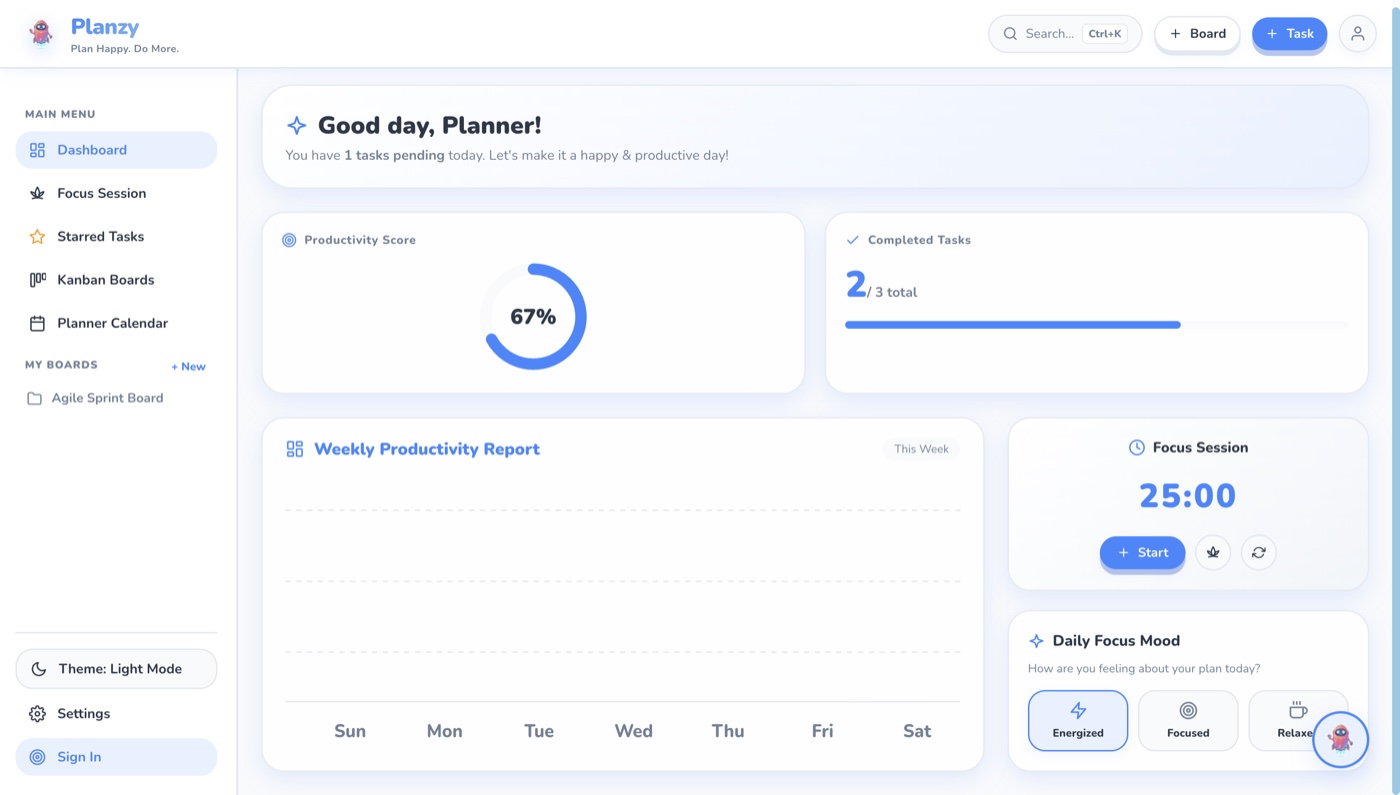This screenshot has width=1400, height=795.
Task: Open the floating mascot assistant bubble
Action: (x=1340, y=739)
